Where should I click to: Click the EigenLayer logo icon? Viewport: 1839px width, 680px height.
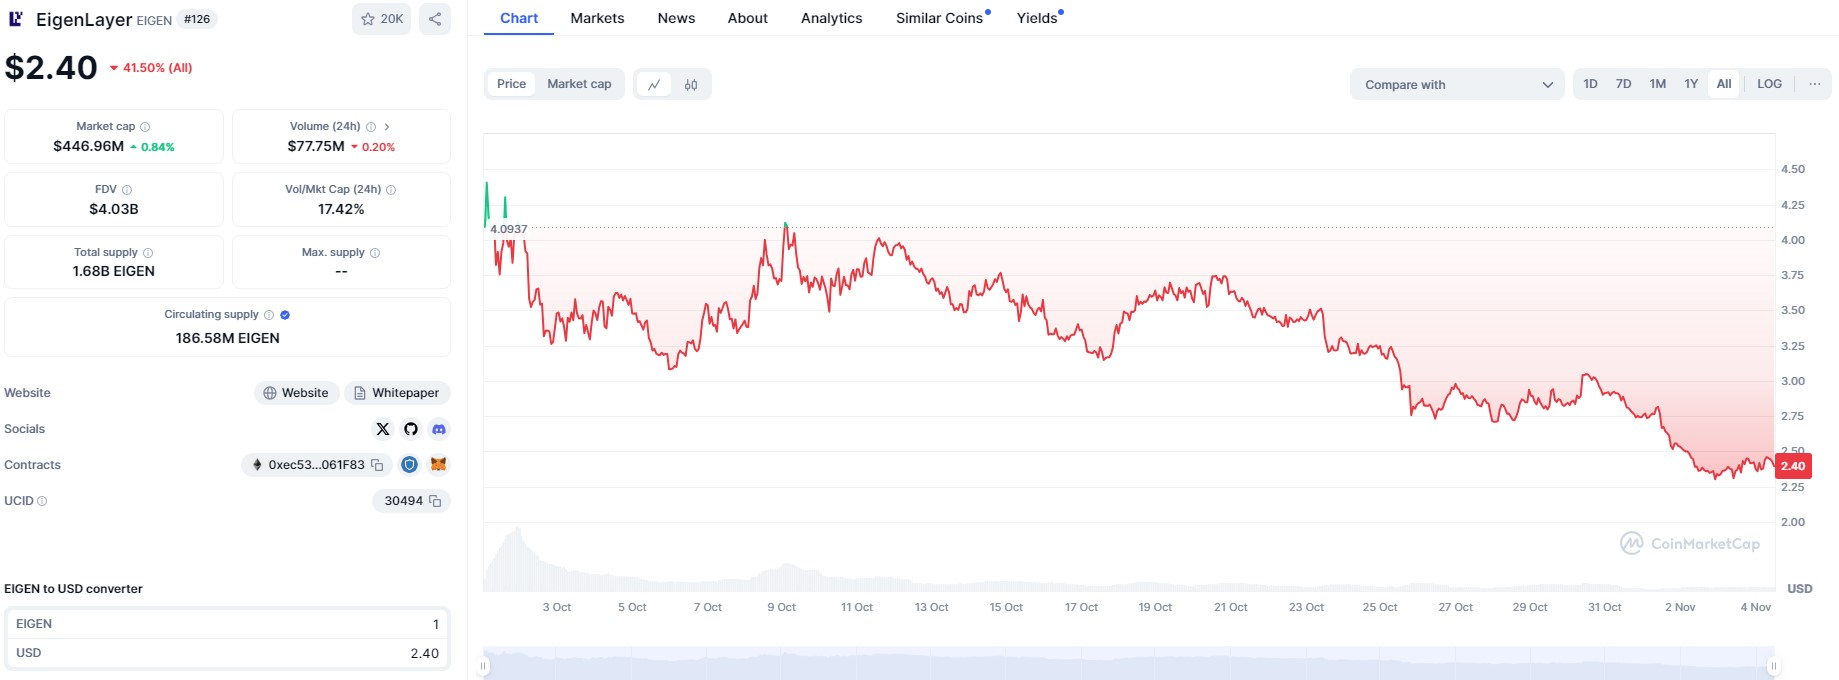click(15, 19)
